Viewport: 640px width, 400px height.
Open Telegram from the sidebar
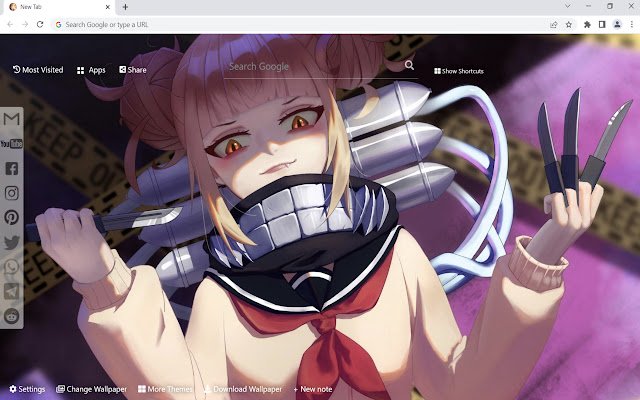point(11,291)
